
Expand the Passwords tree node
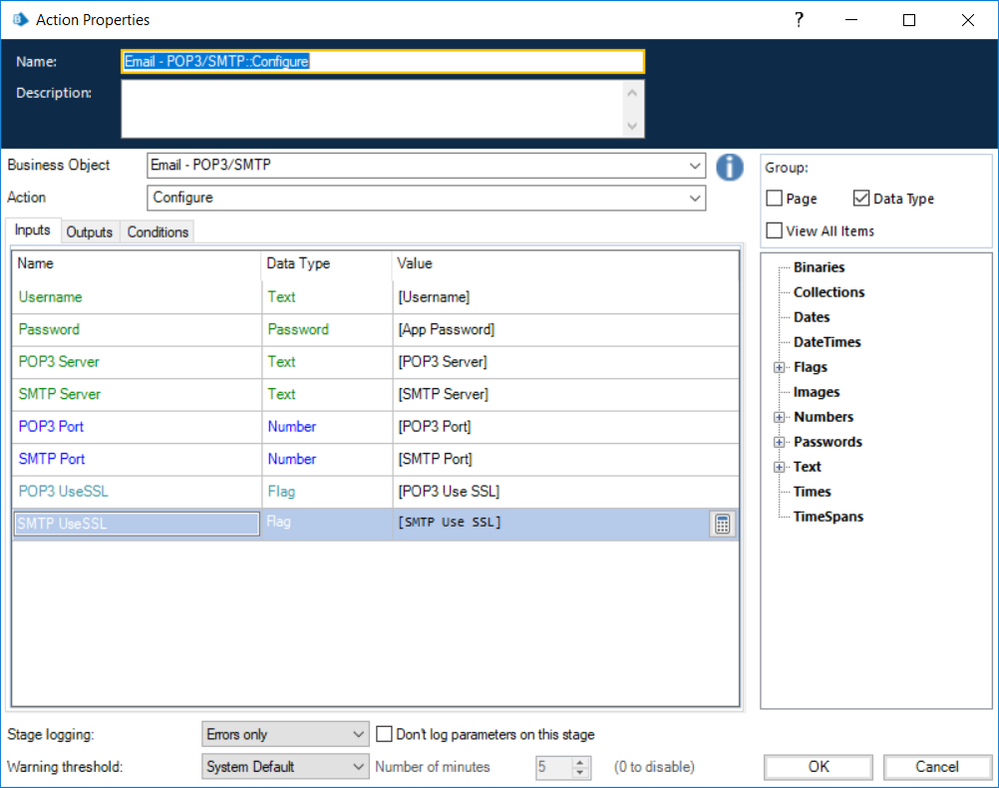click(779, 442)
